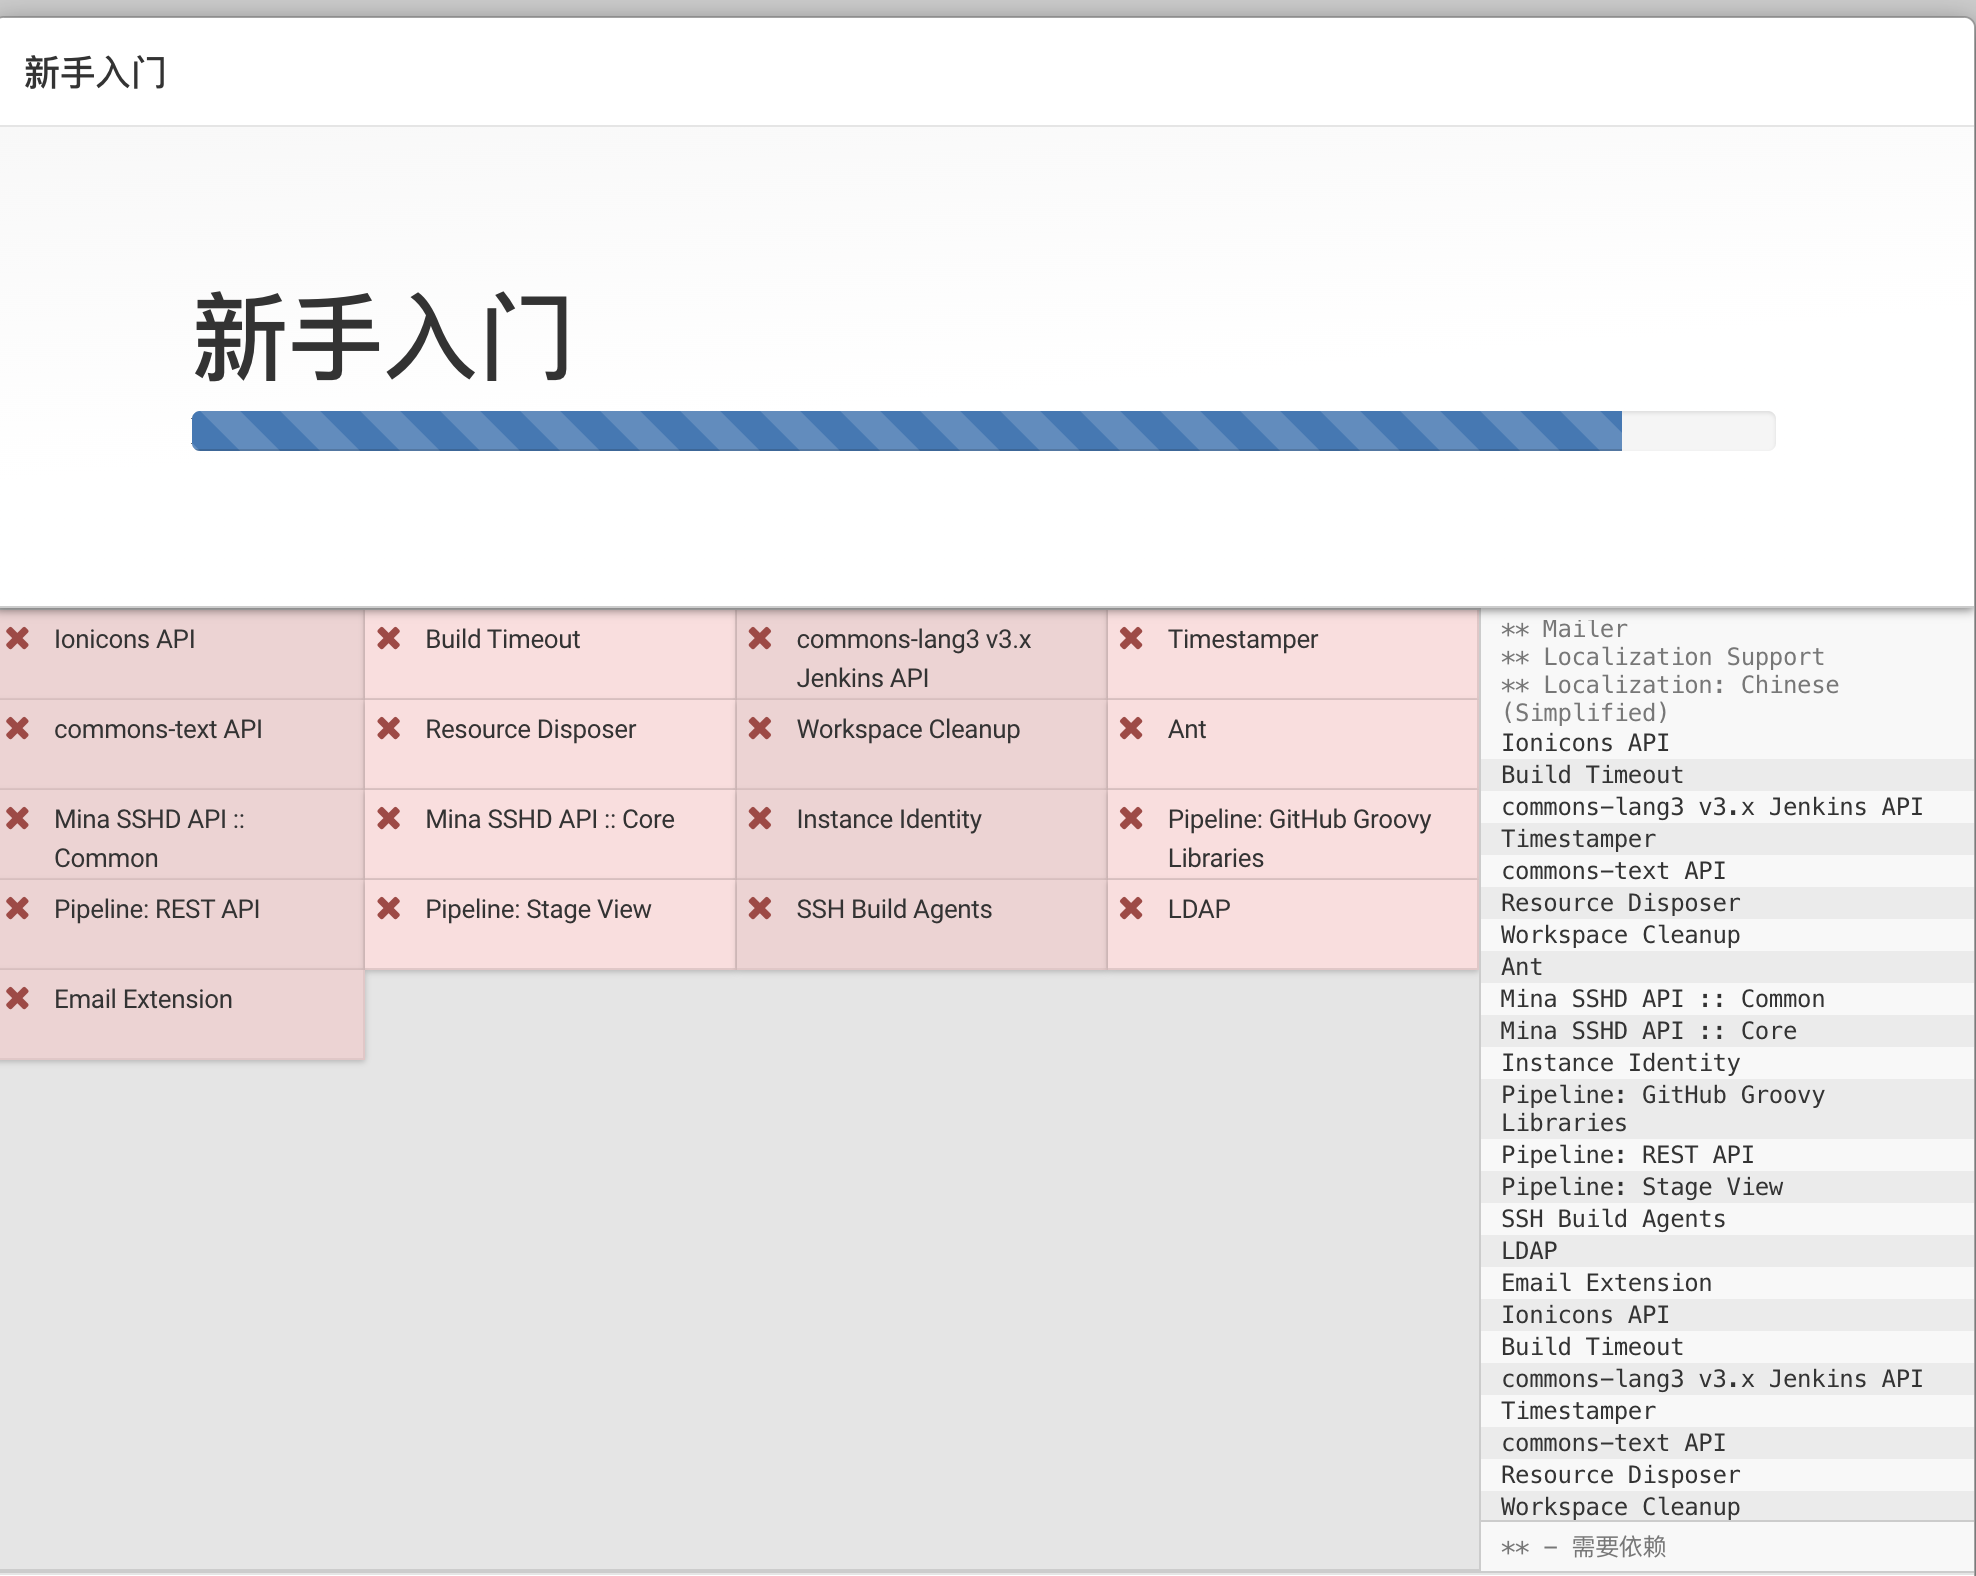Click 'Localization: Chinese (Simplified)' log entry
Viewport: 1976px width, 1576px height.
point(1670,699)
